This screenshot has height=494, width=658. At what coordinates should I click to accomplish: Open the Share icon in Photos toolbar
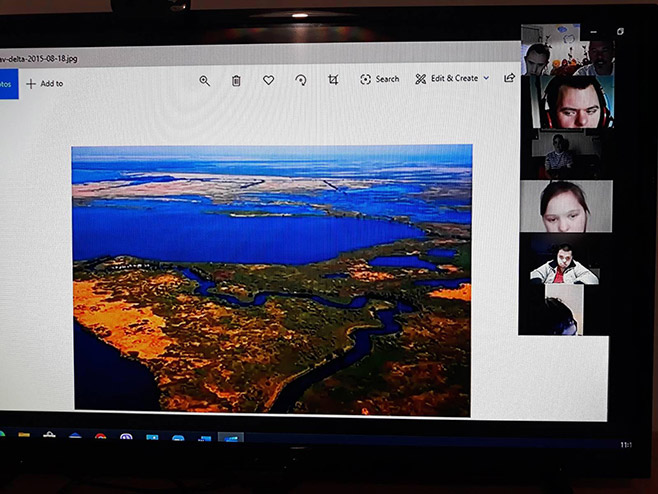click(509, 78)
